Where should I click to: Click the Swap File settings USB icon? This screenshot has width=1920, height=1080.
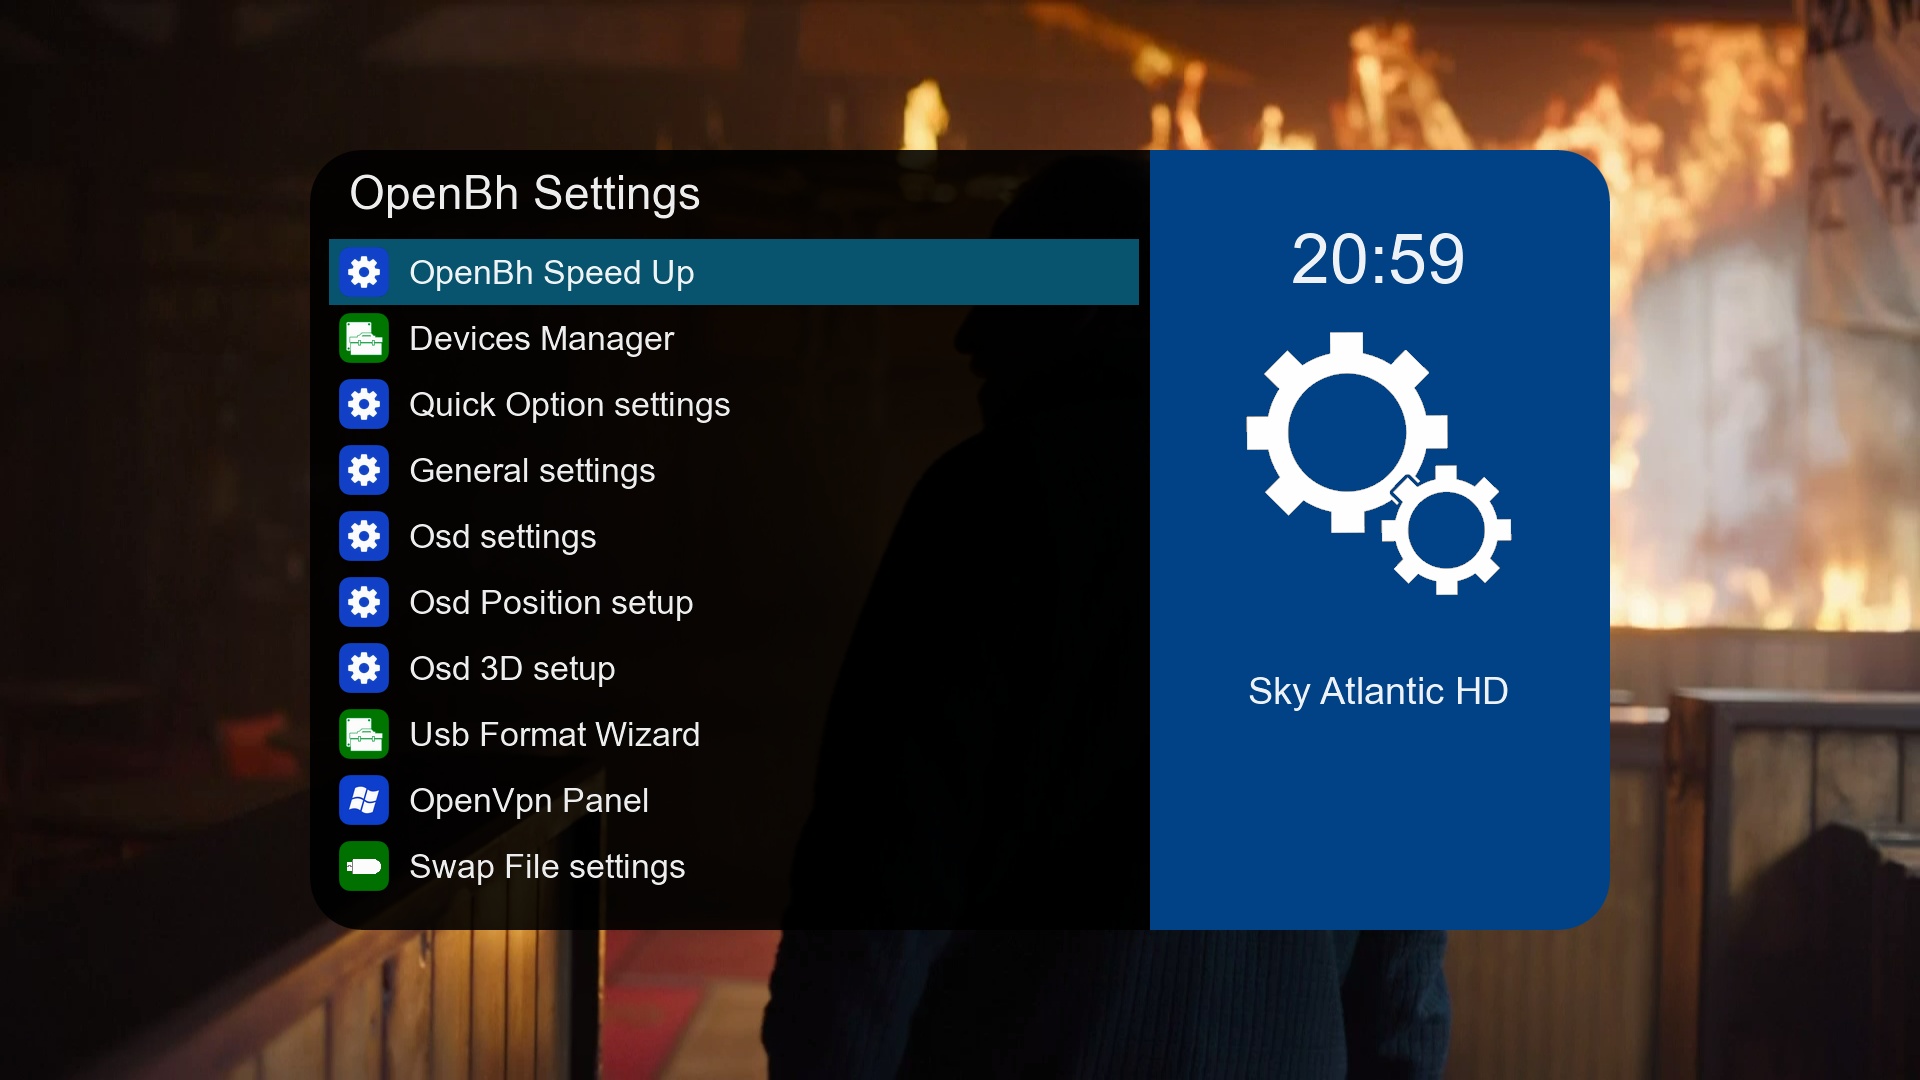tap(364, 866)
